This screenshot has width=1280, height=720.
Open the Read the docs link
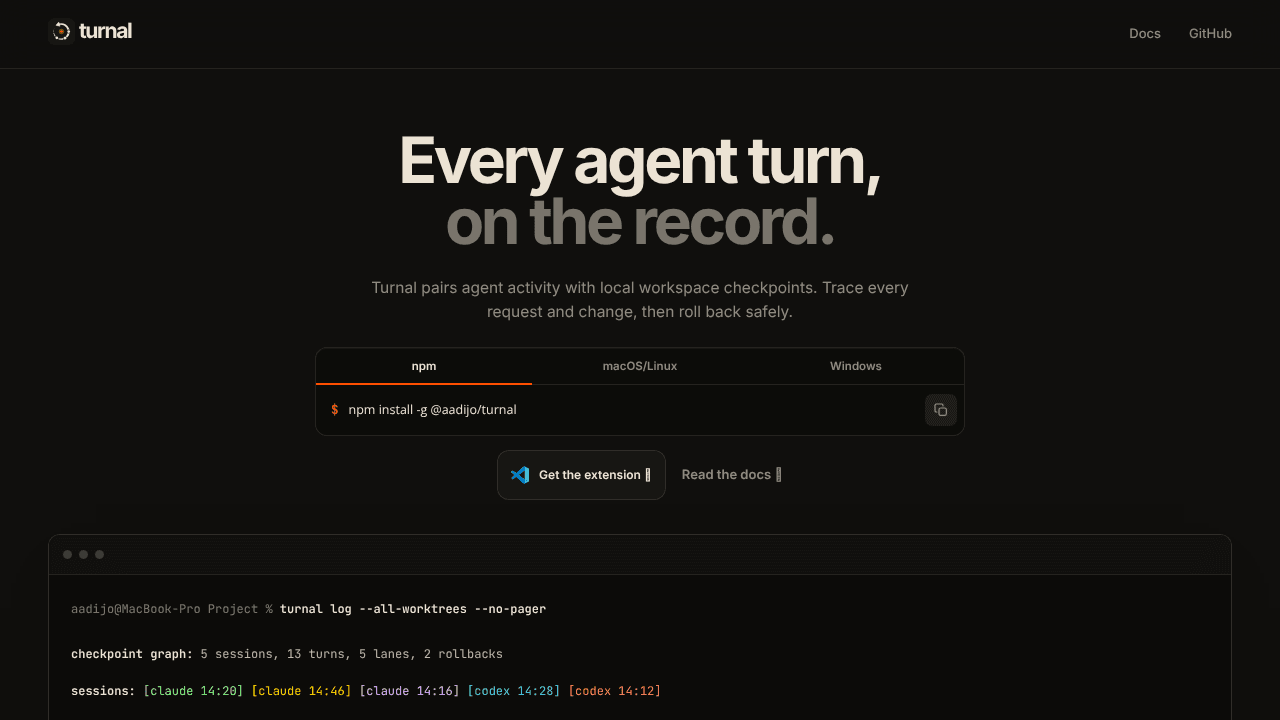point(732,475)
